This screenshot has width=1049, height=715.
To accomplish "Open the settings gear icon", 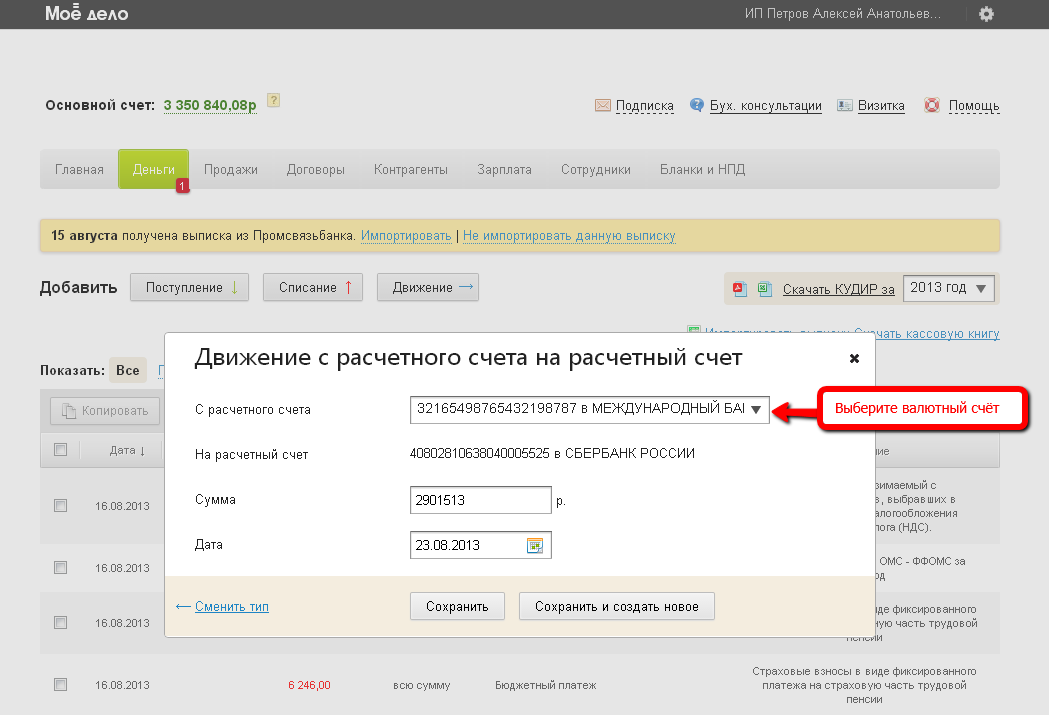I will [x=986, y=14].
